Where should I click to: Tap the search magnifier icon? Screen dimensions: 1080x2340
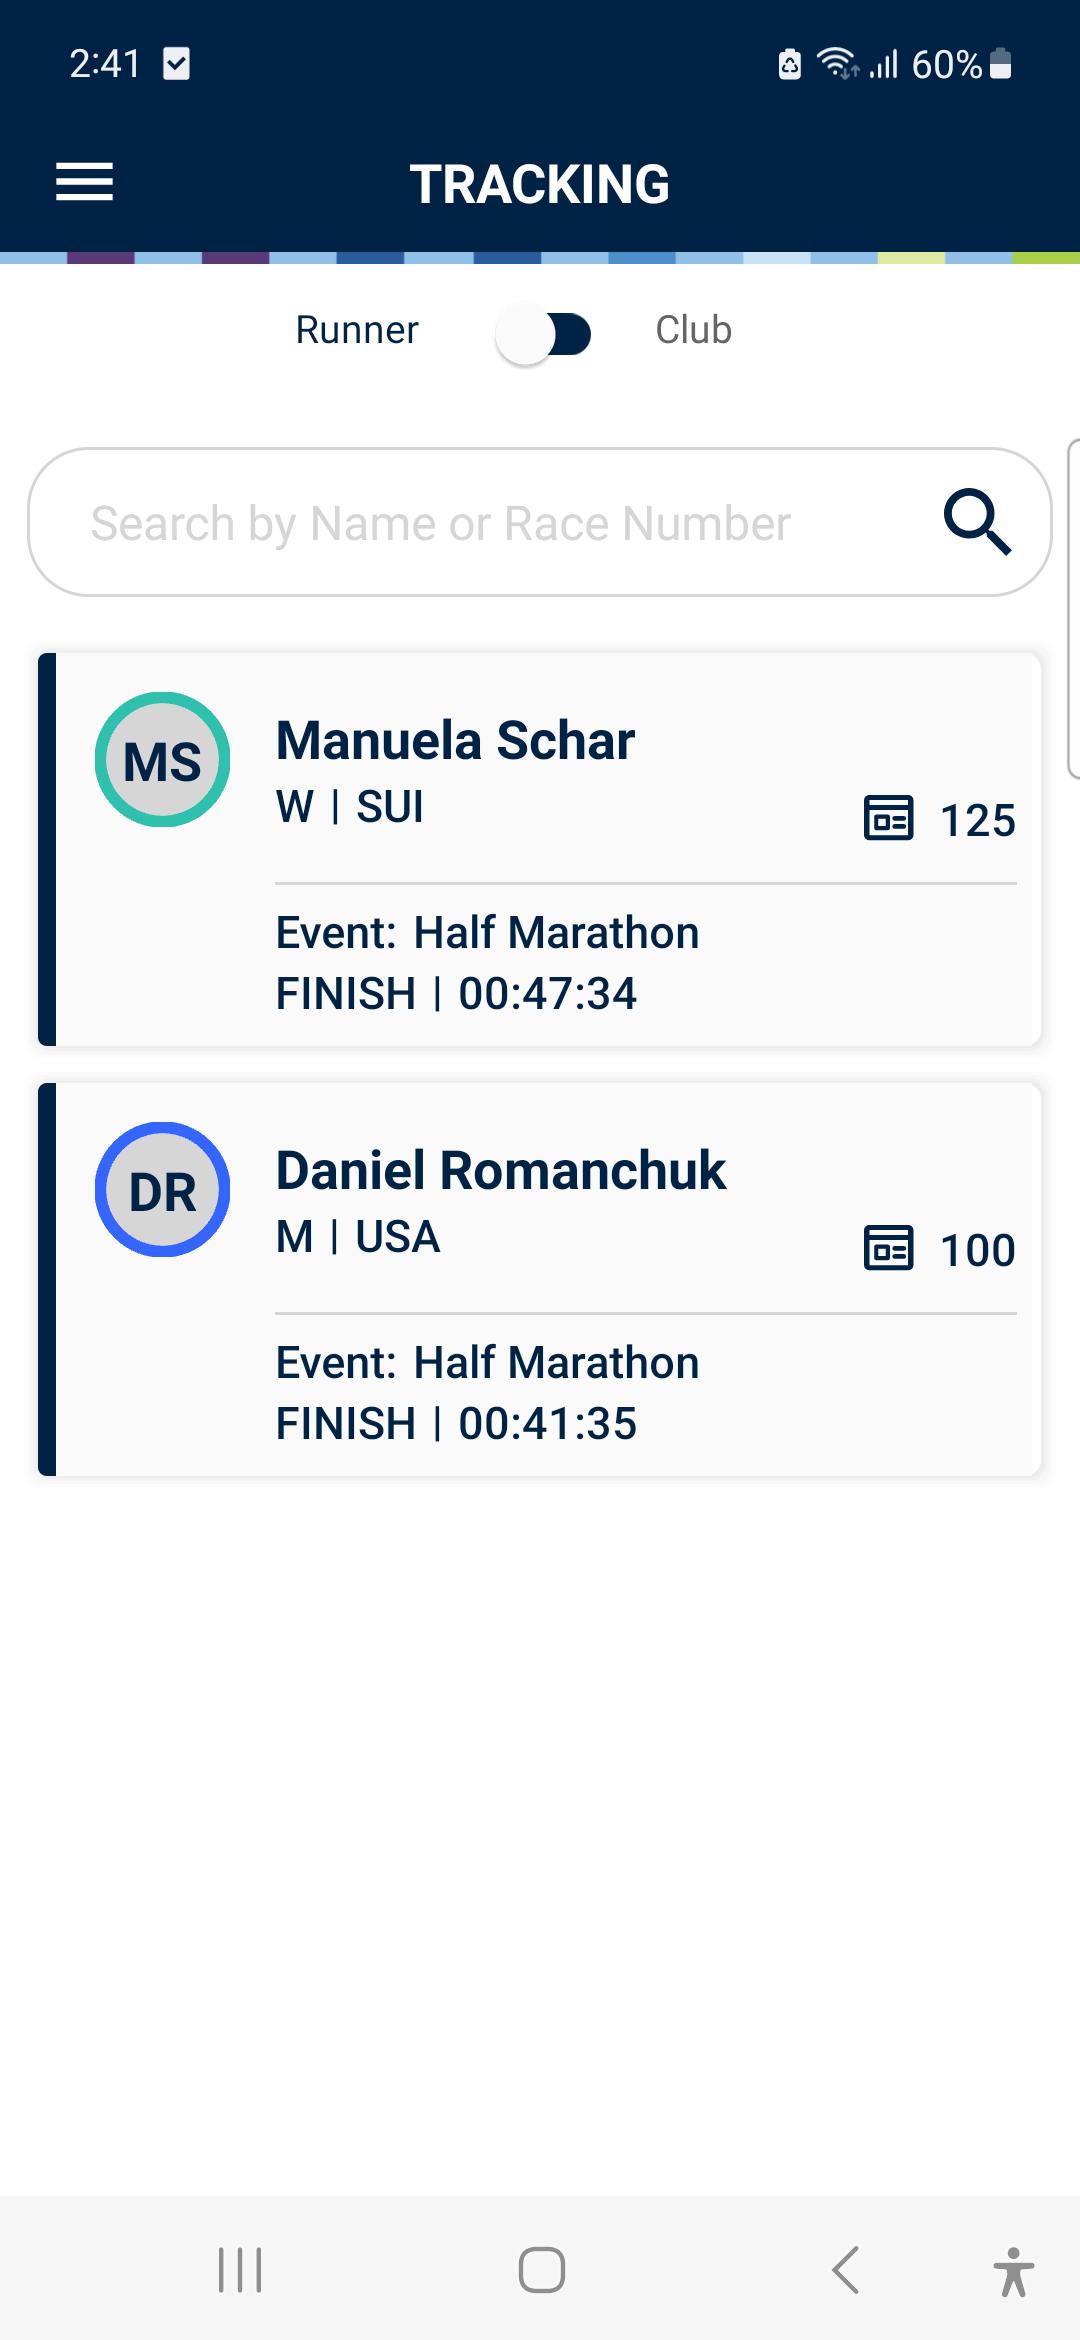click(977, 522)
